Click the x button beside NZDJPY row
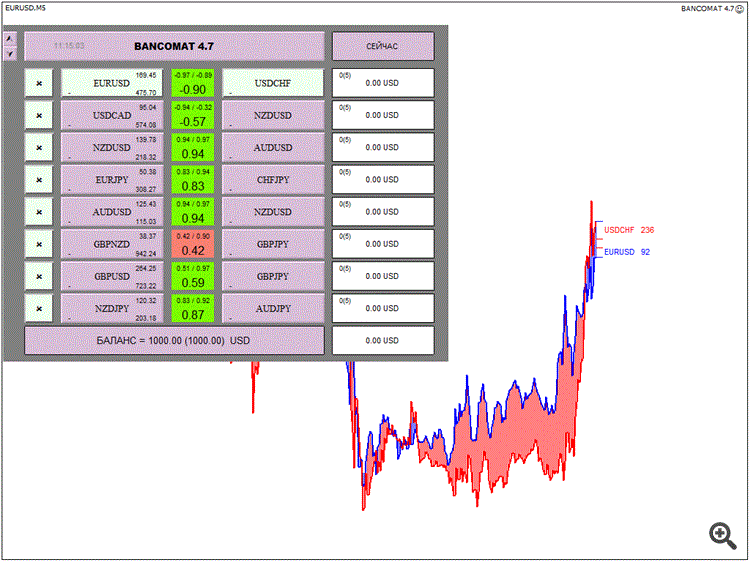 (x=39, y=309)
